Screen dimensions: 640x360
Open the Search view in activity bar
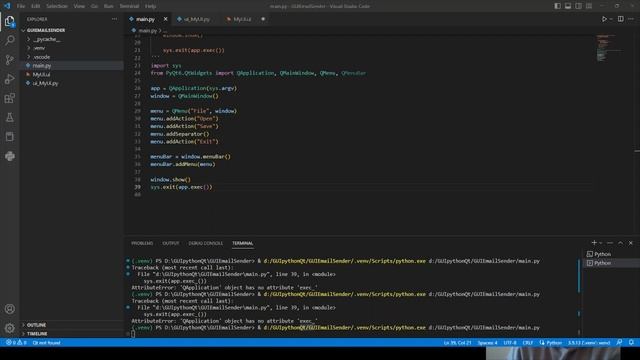pyautogui.click(x=10, y=40)
